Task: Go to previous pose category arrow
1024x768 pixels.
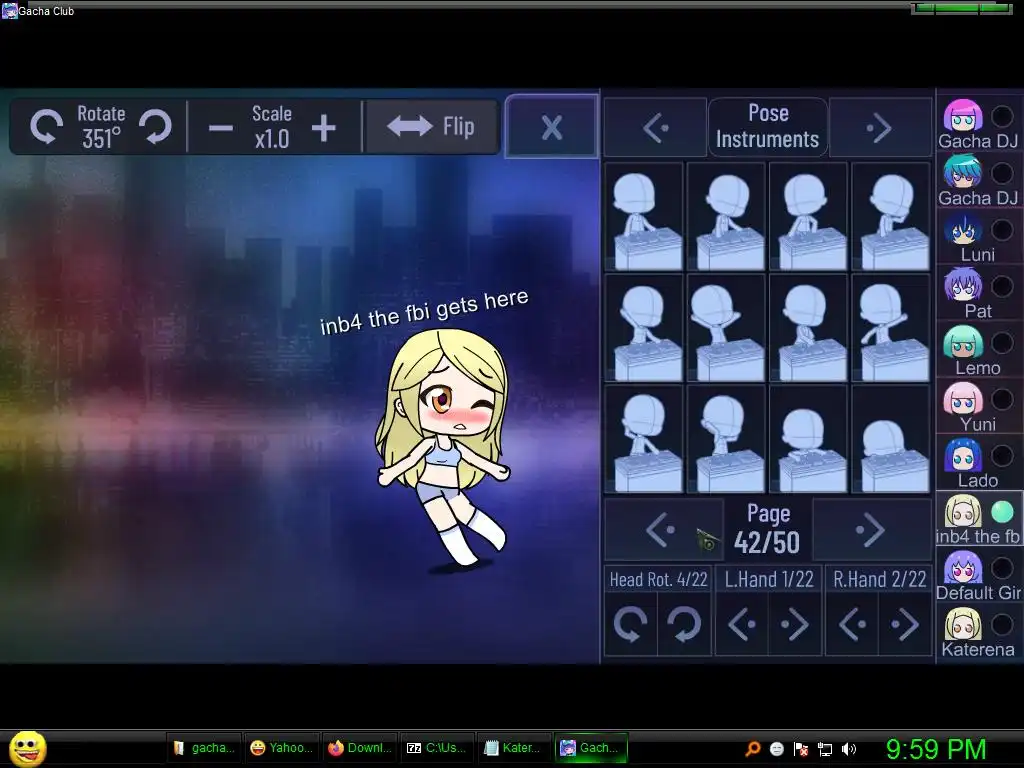Action: (655, 127)
